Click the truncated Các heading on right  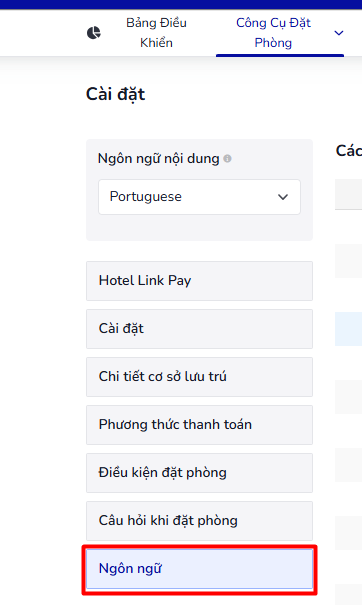pyautogui.click(x=349, y=151)
